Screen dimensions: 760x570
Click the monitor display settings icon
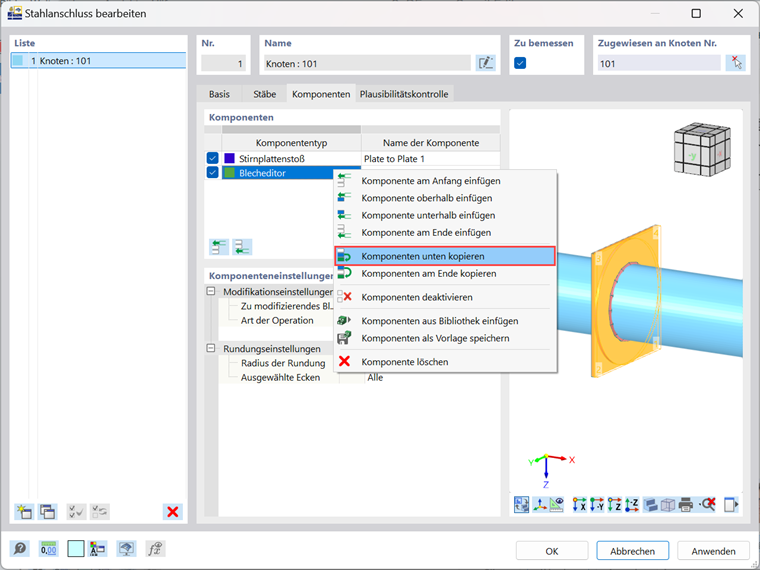click(x=127, y=549)
